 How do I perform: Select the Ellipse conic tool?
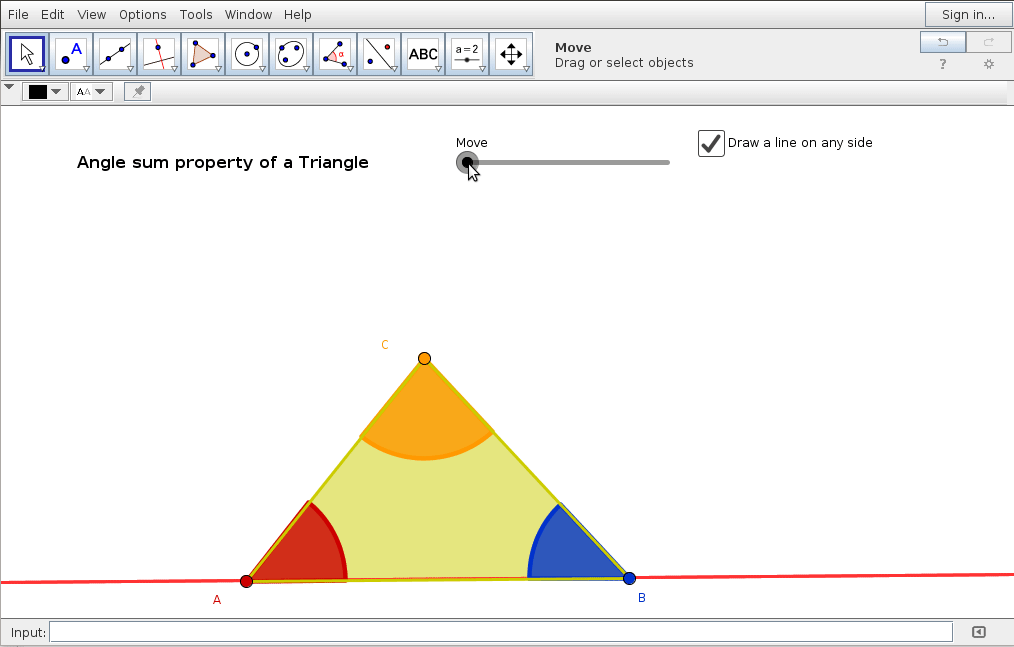(x=291, y=54)
